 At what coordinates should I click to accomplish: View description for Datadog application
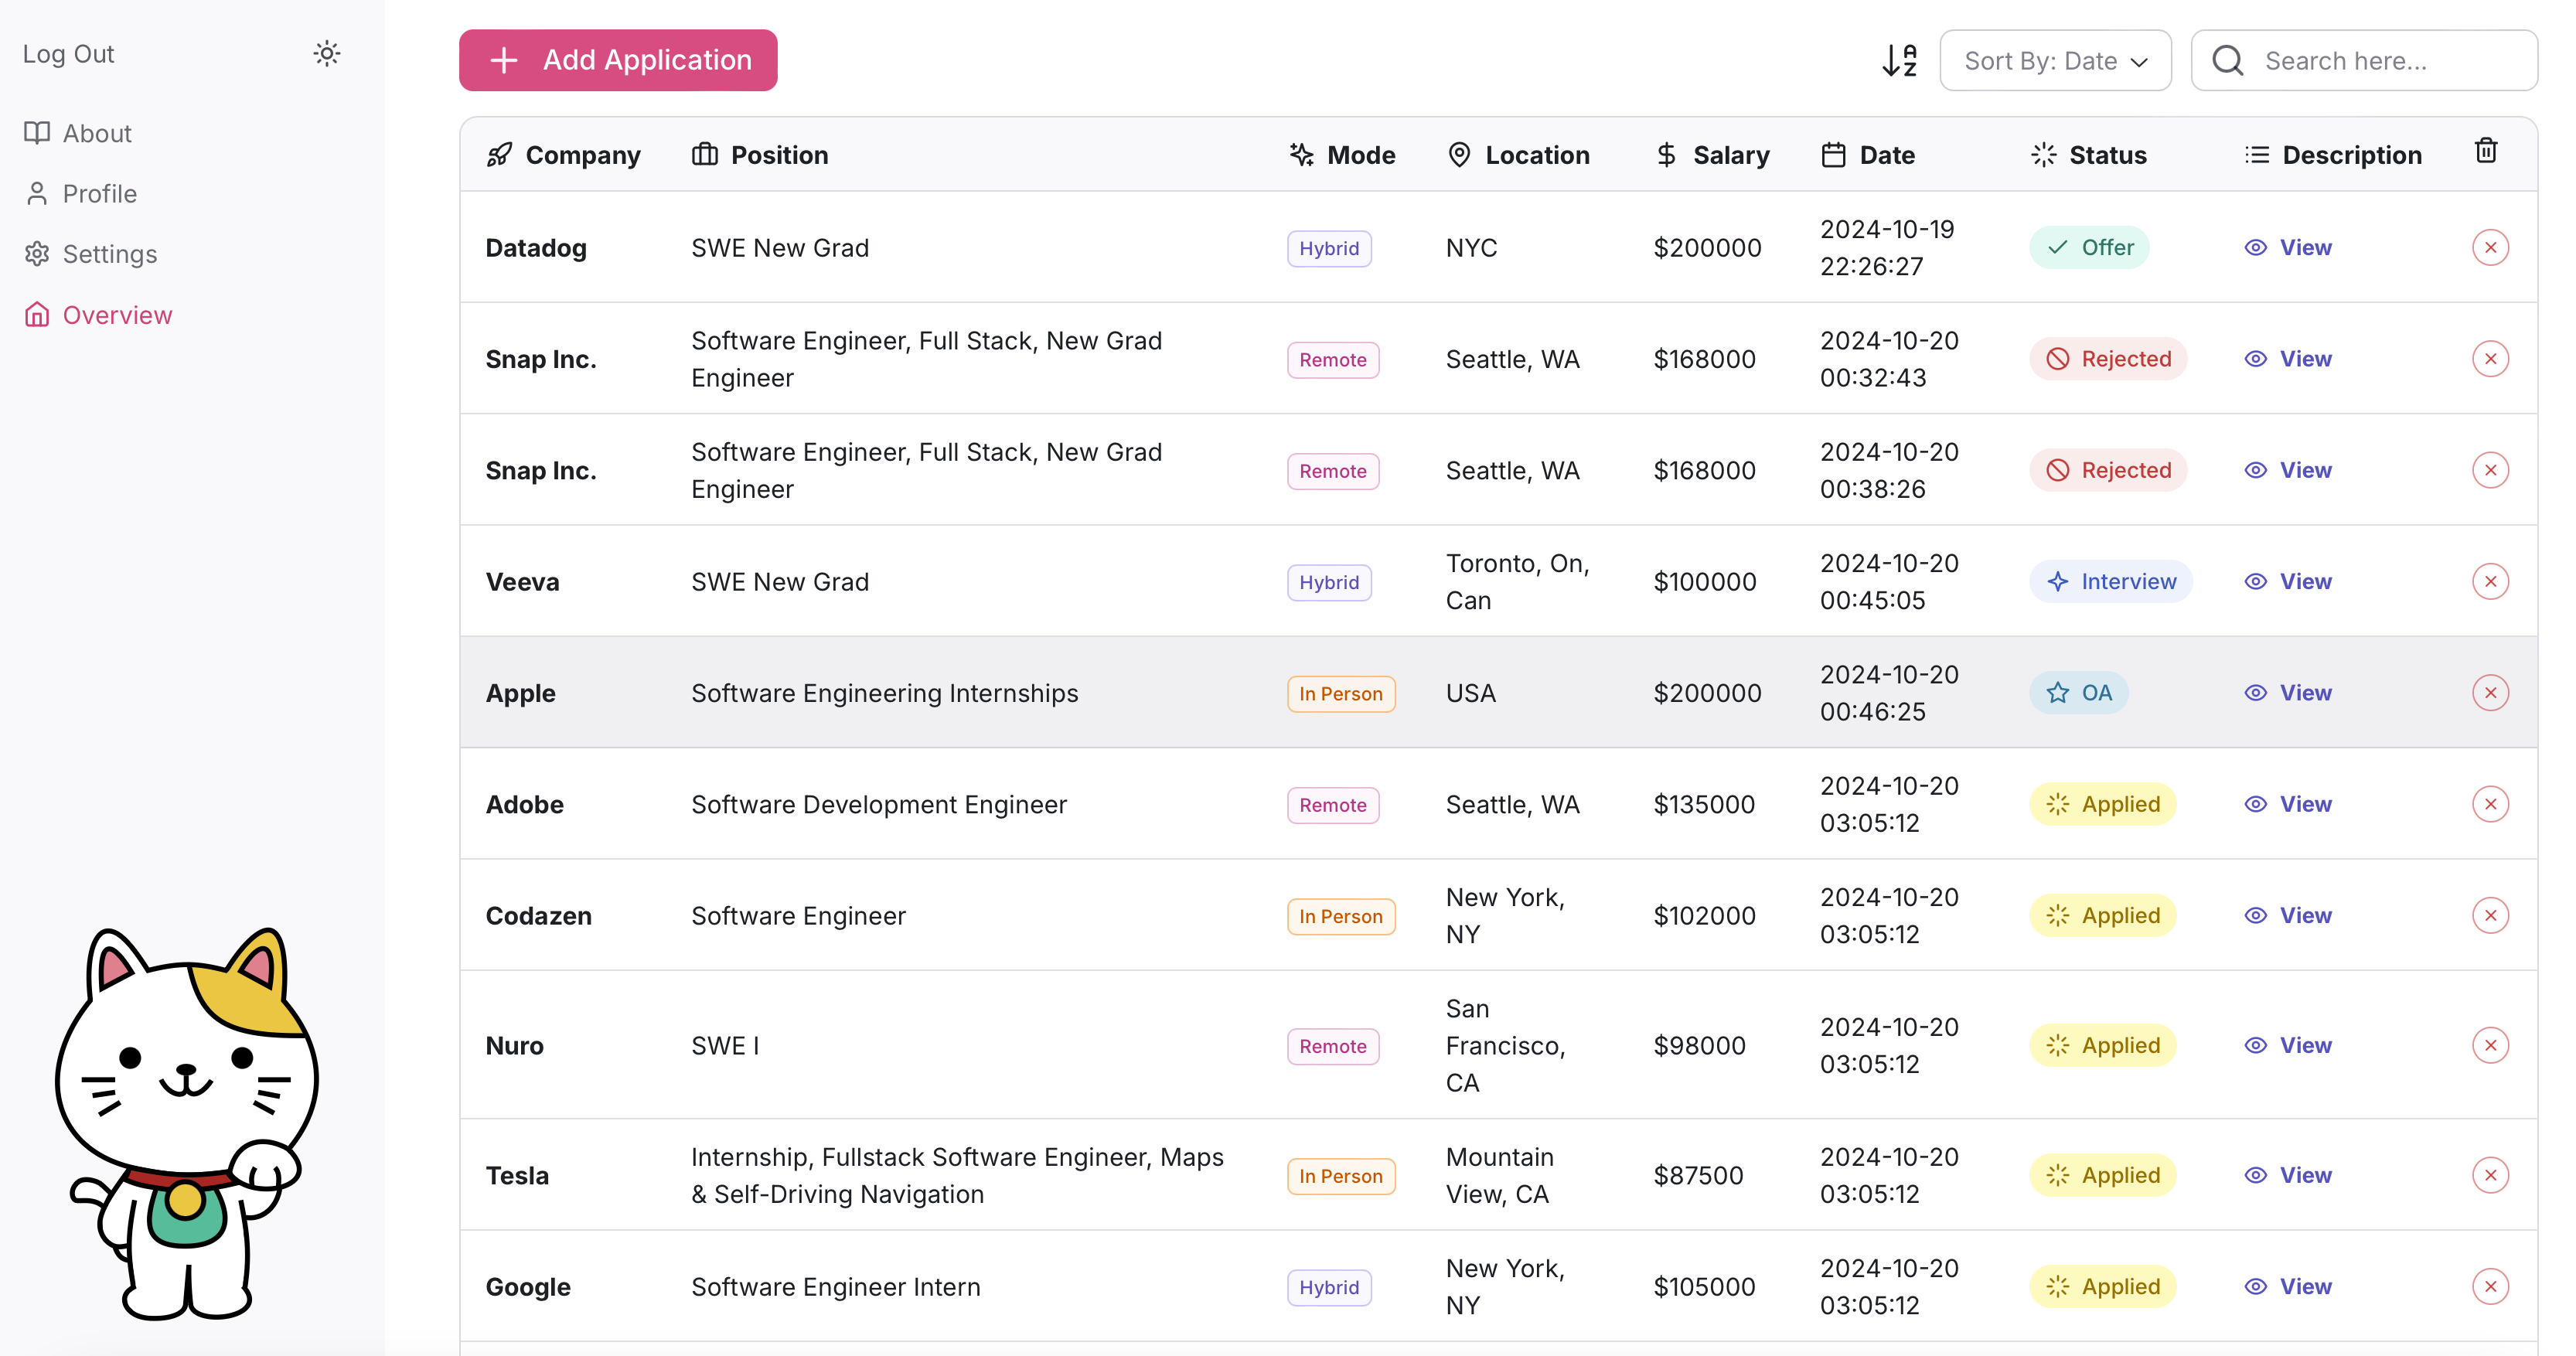click(2288, 247)
